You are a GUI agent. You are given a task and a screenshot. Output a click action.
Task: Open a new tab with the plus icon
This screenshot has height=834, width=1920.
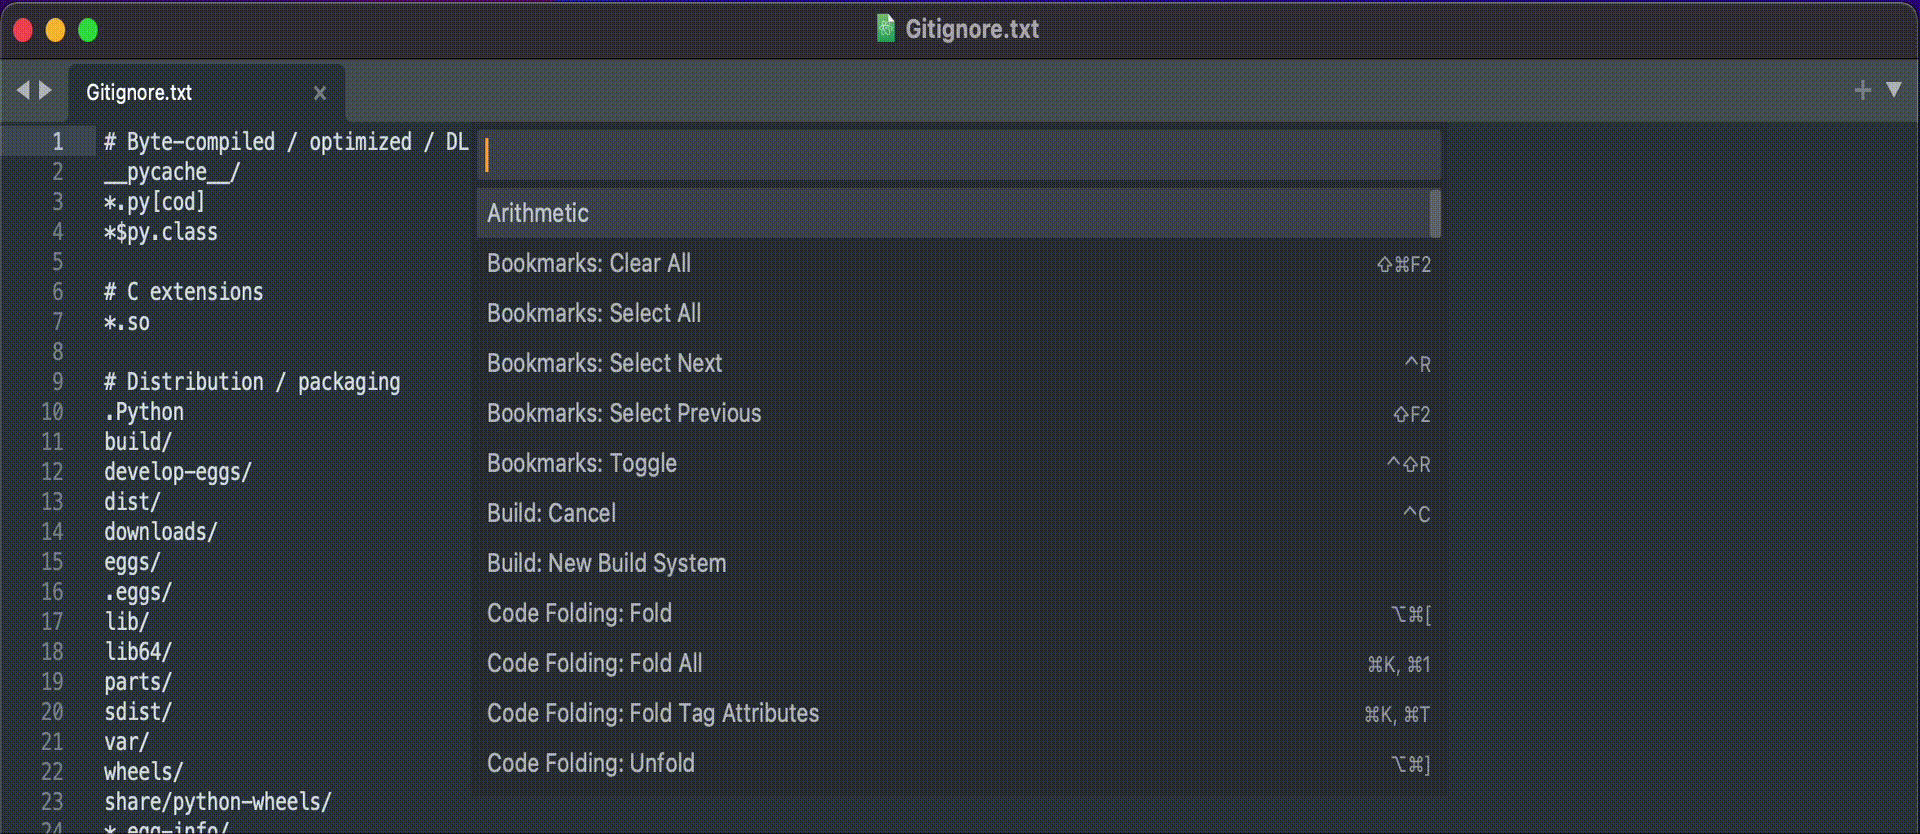click(1862, 90)
